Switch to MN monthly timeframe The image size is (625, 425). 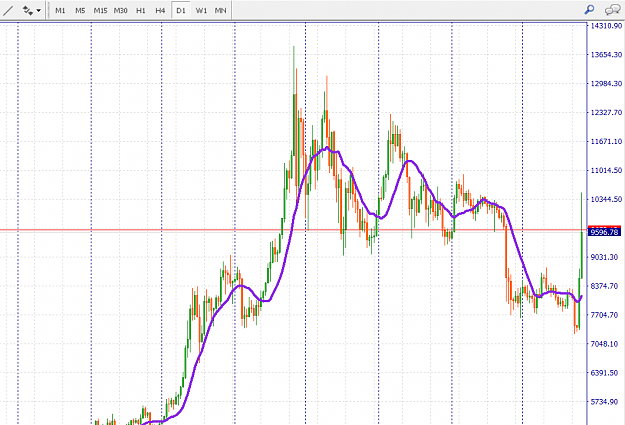click(220, 10)
